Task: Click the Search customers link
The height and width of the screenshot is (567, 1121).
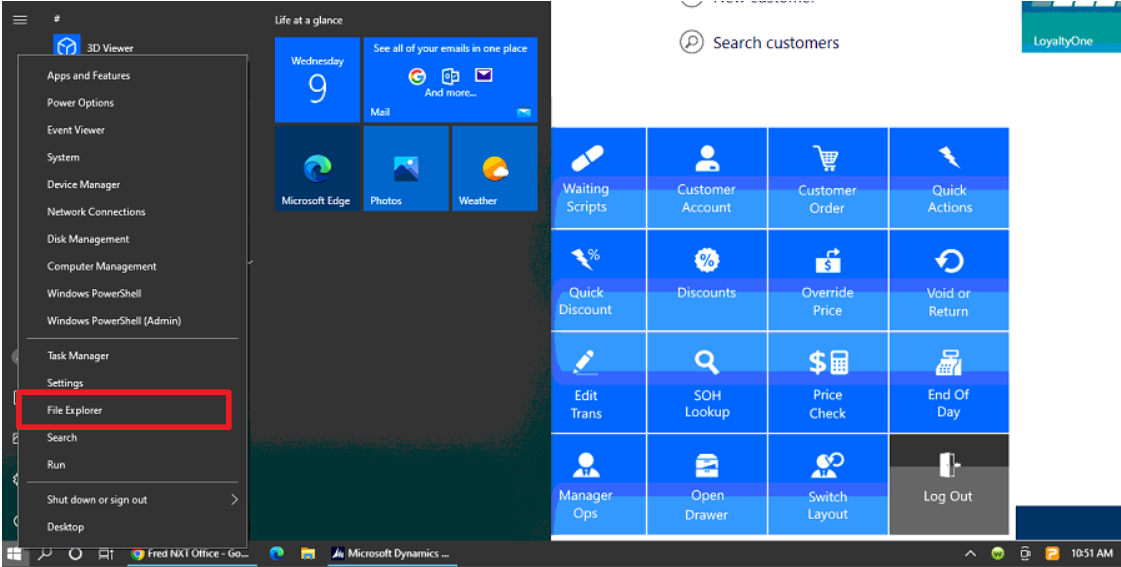Action: point(775,43)
